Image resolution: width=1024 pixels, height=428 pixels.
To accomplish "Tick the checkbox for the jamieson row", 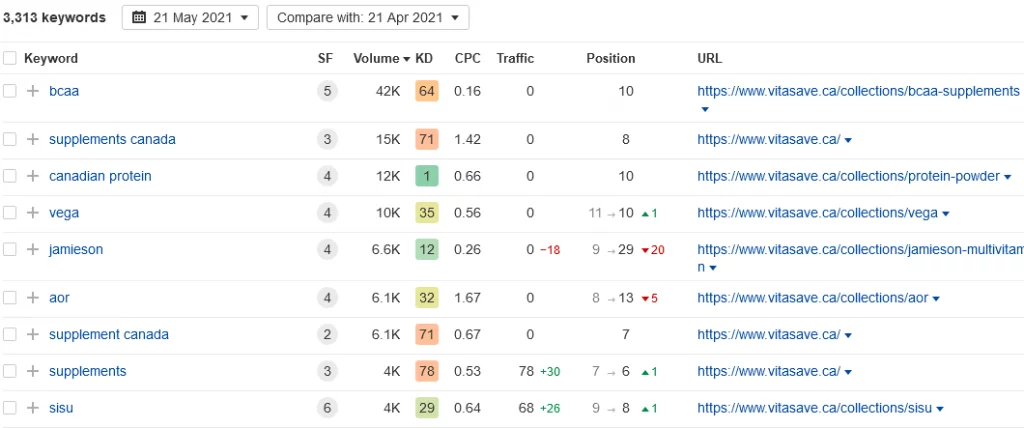I will point(10,249).
